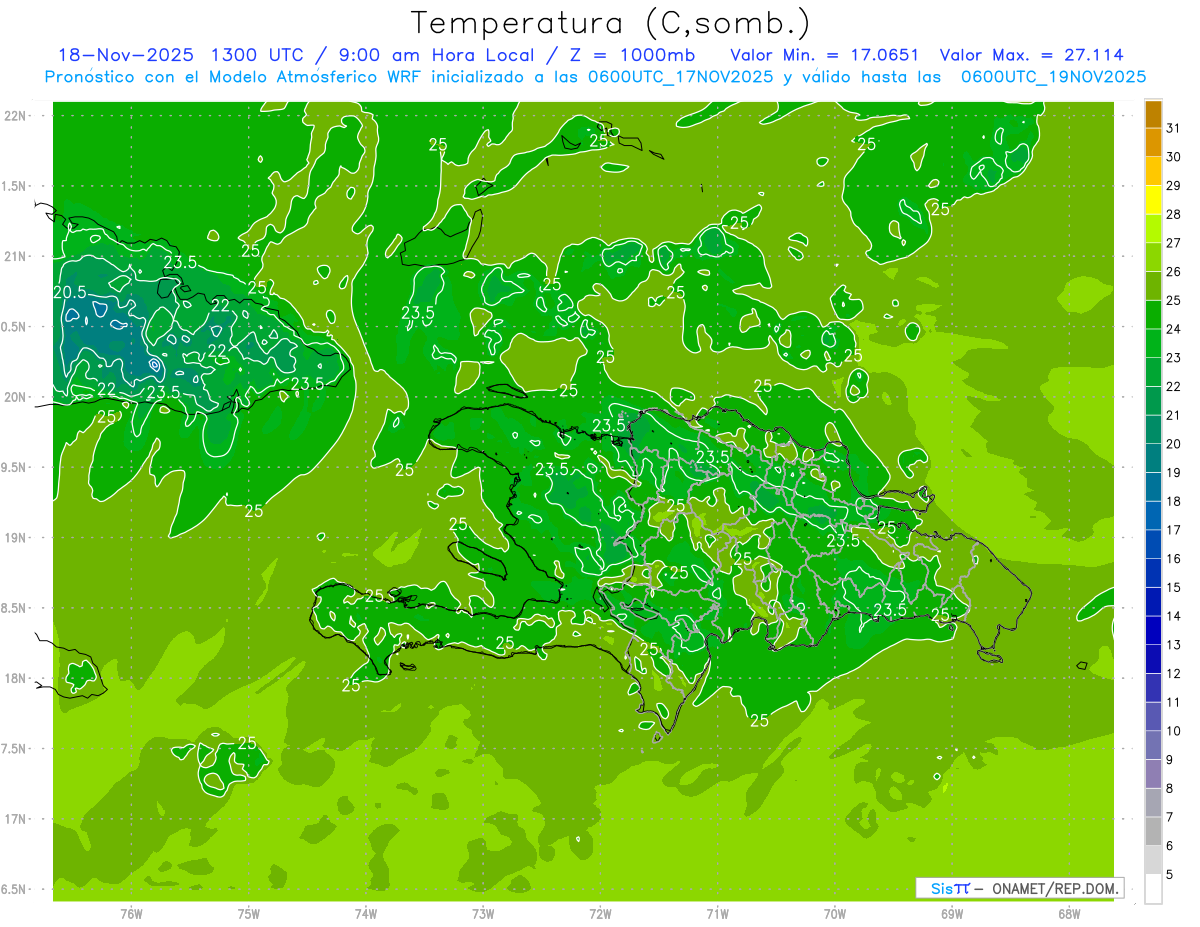Pick the yellow swatch between 28 and 29
This screenshot has height=927, width=1200.
click(1153, 200)
